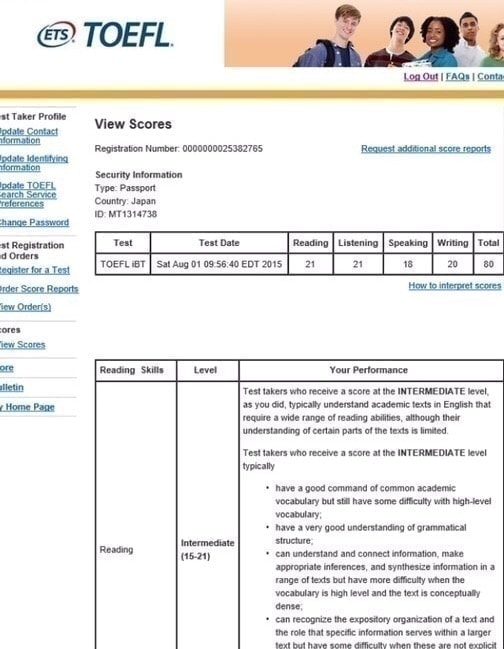Open Update TOEFL Search Service Preferences

click(28, 195)
